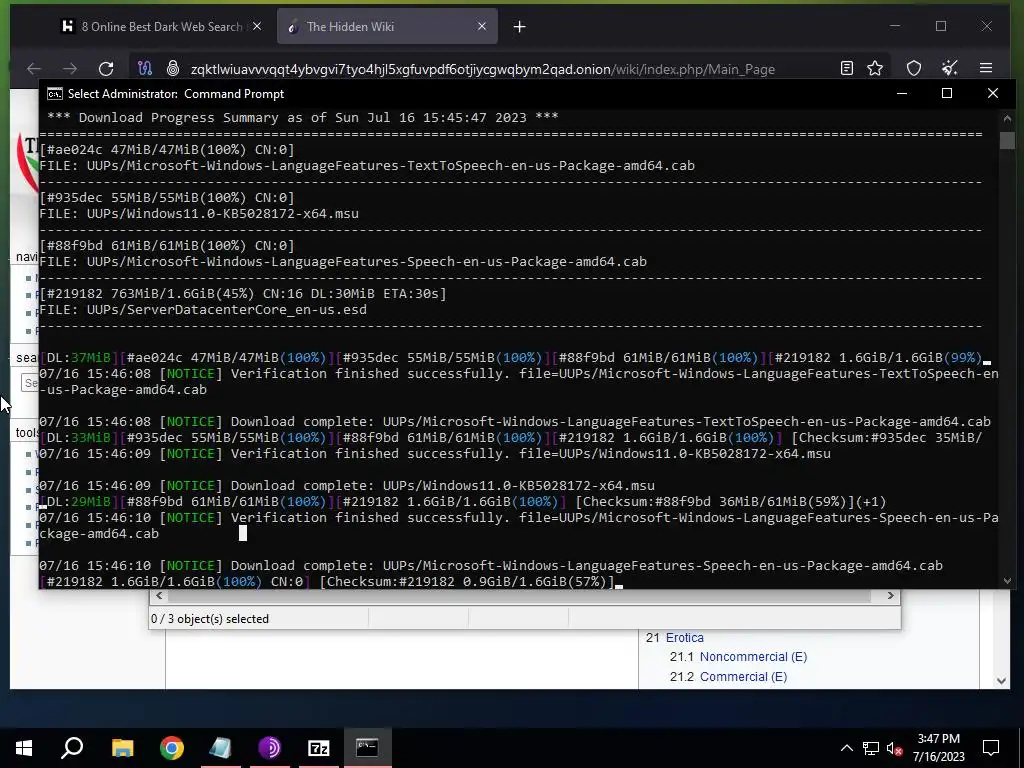Go back in browser history
This screenshot has height=768, width=1024.
coord(34,69)
